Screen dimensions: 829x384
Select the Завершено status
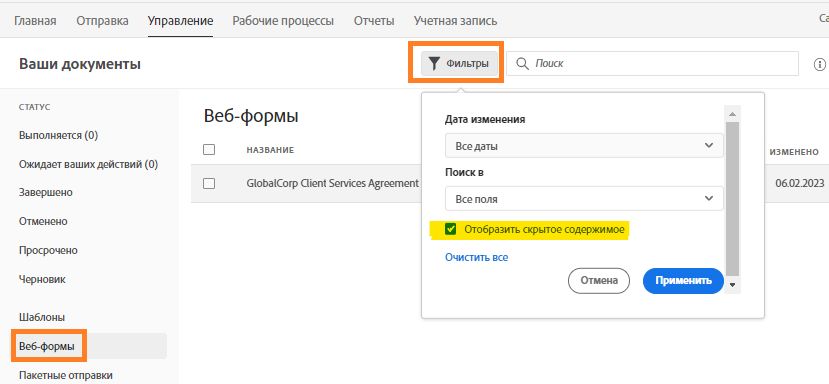tap(45, 193)
